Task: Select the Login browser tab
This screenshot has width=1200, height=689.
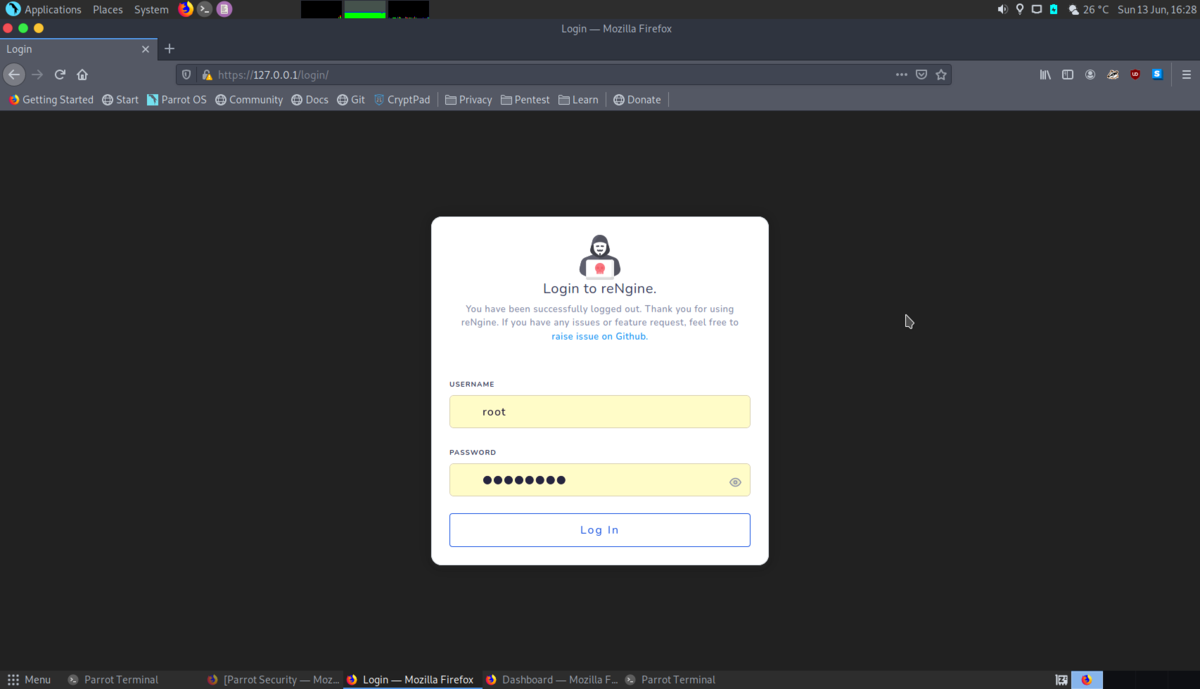Action: [x=78, y=49]
